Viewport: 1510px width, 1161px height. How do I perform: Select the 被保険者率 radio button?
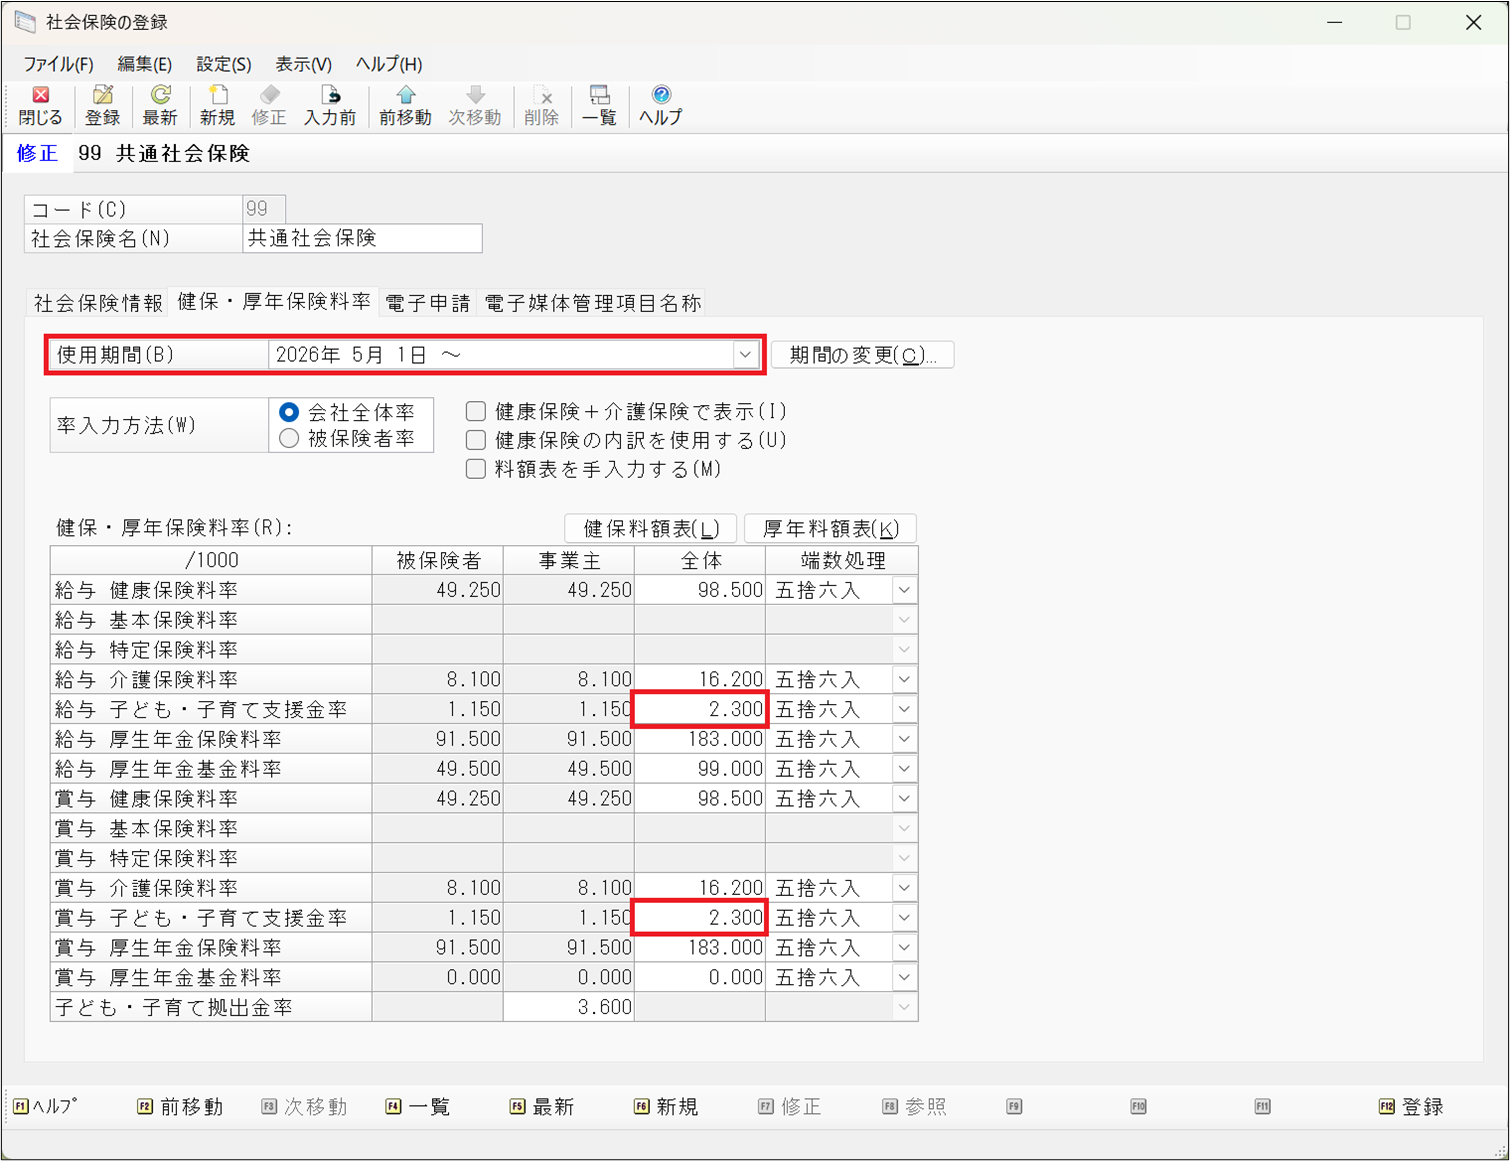click(290, 439)
